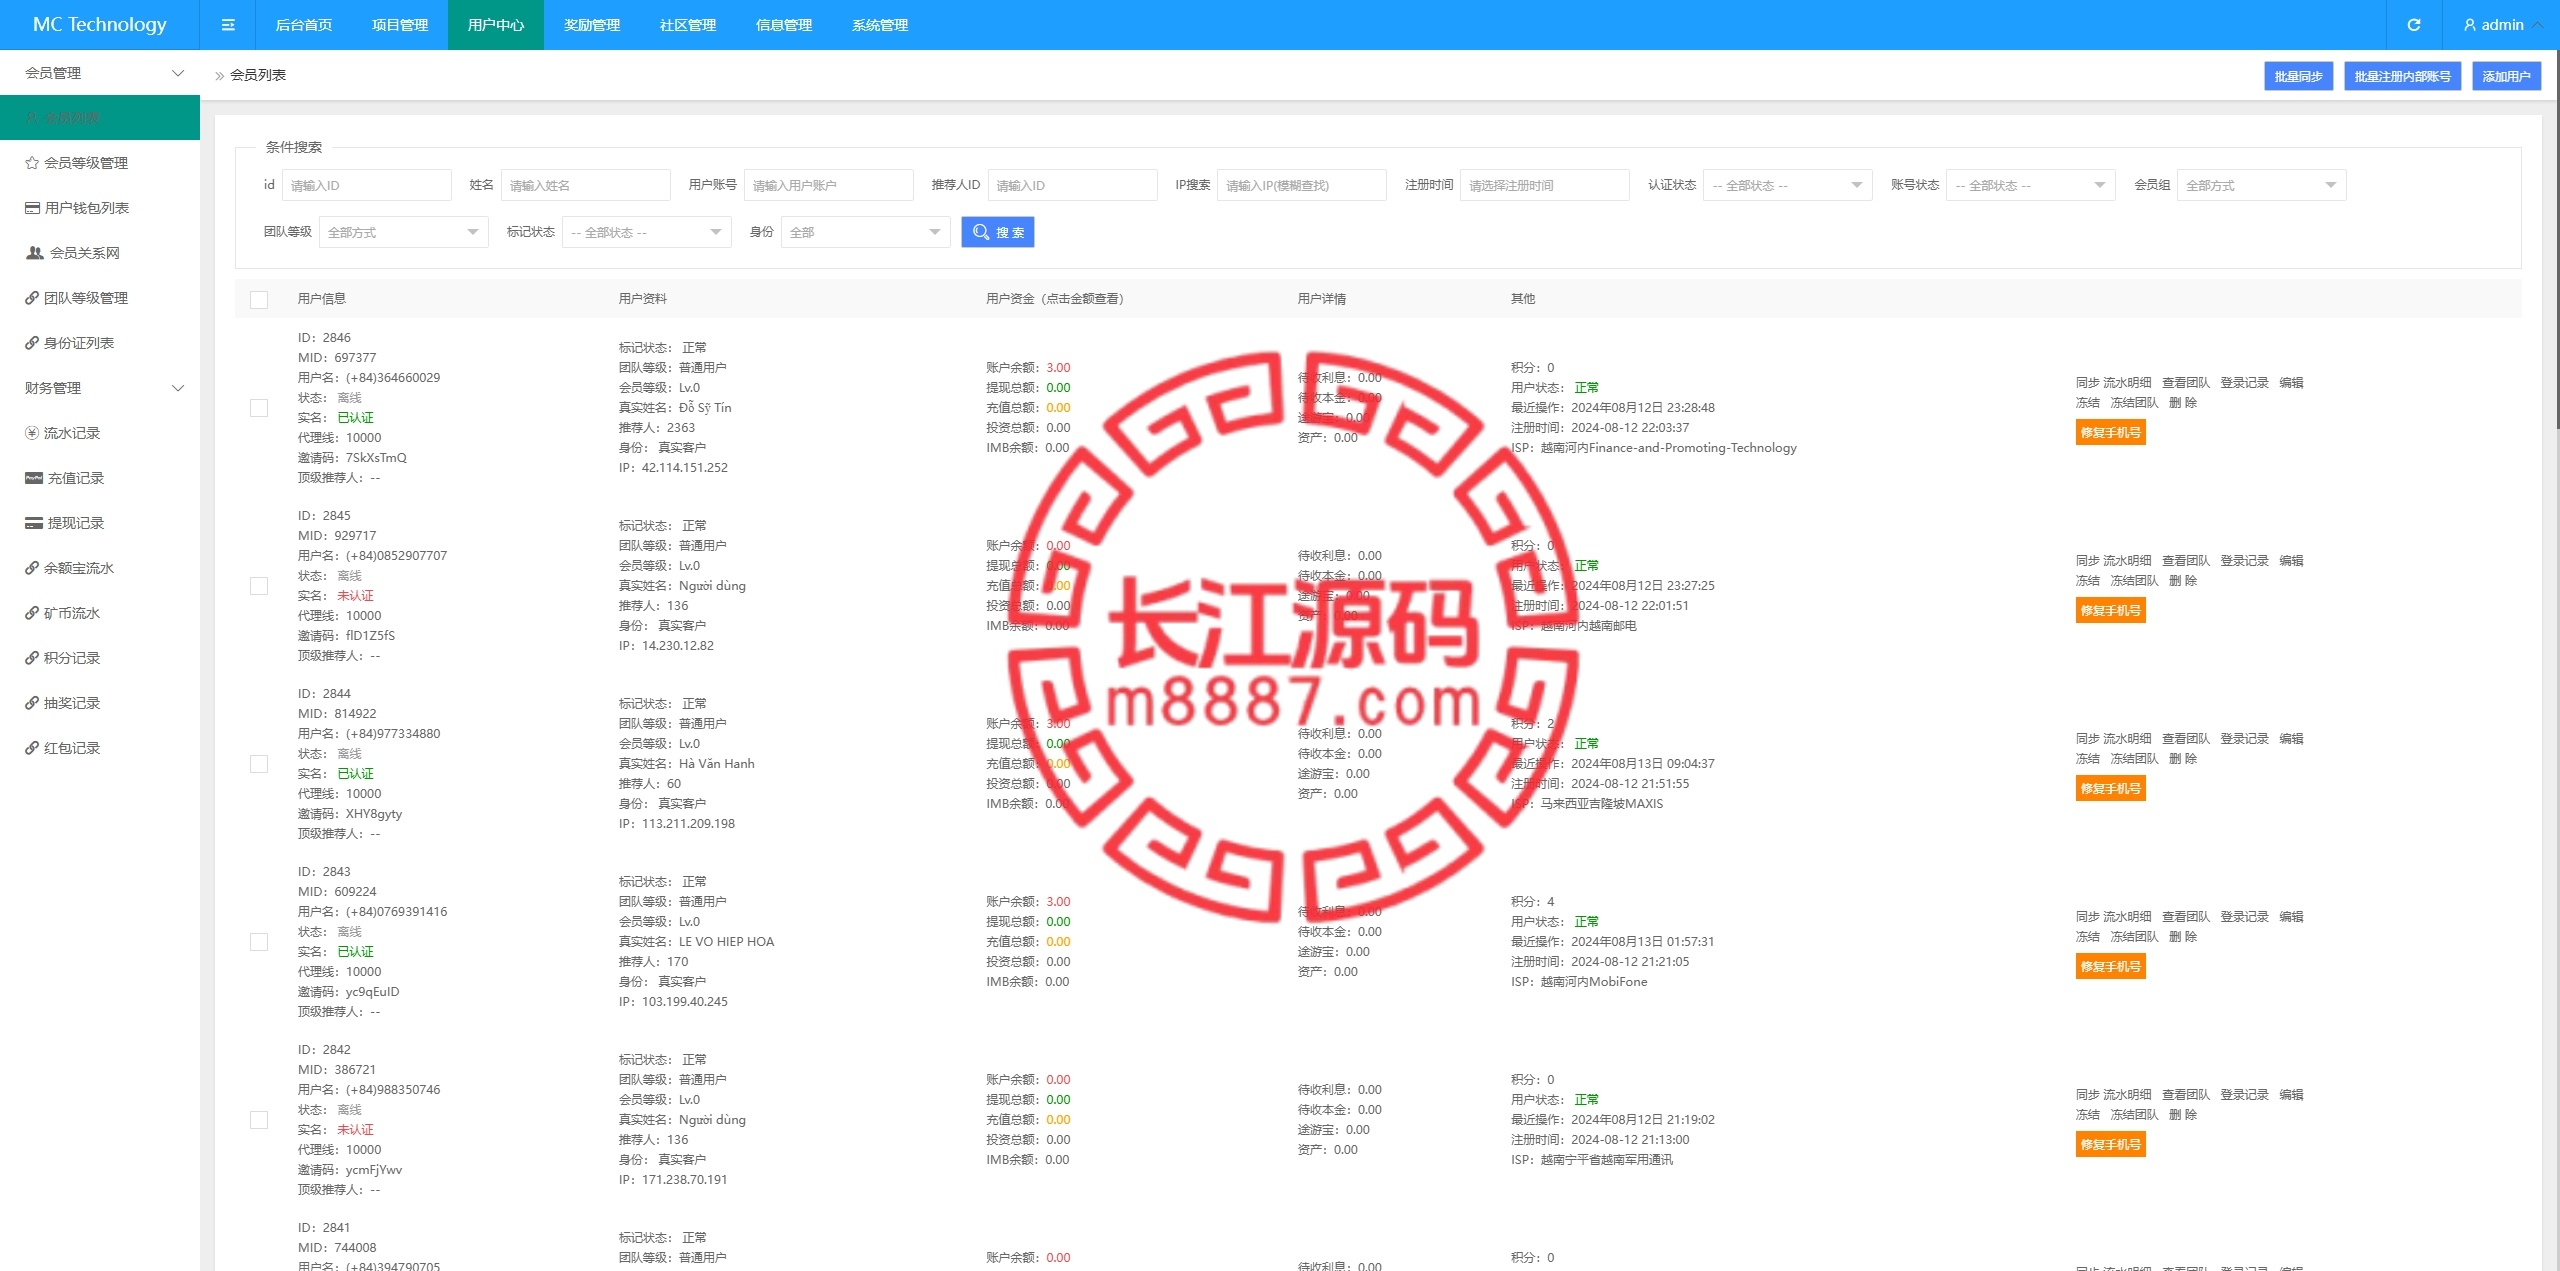Viewport: 2560px width, 1271px height.
Task: Click the 添加用户 button
Action: click(x=2506, y=76)
